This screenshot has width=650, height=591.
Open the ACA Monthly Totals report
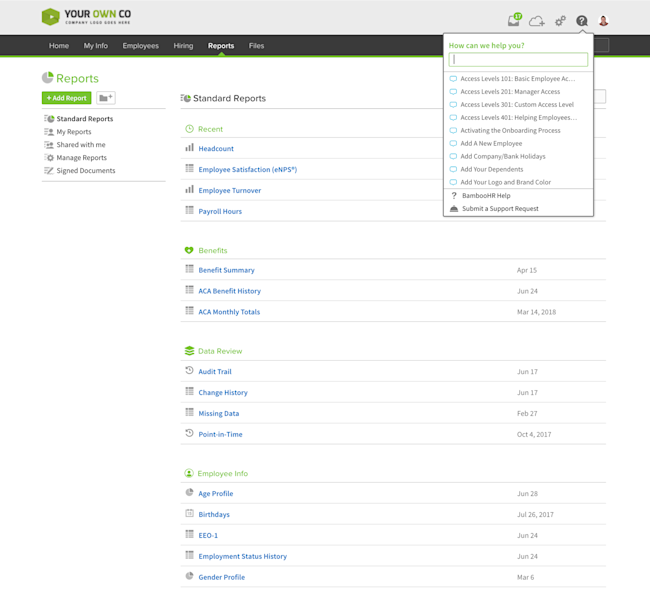(229, 312)
